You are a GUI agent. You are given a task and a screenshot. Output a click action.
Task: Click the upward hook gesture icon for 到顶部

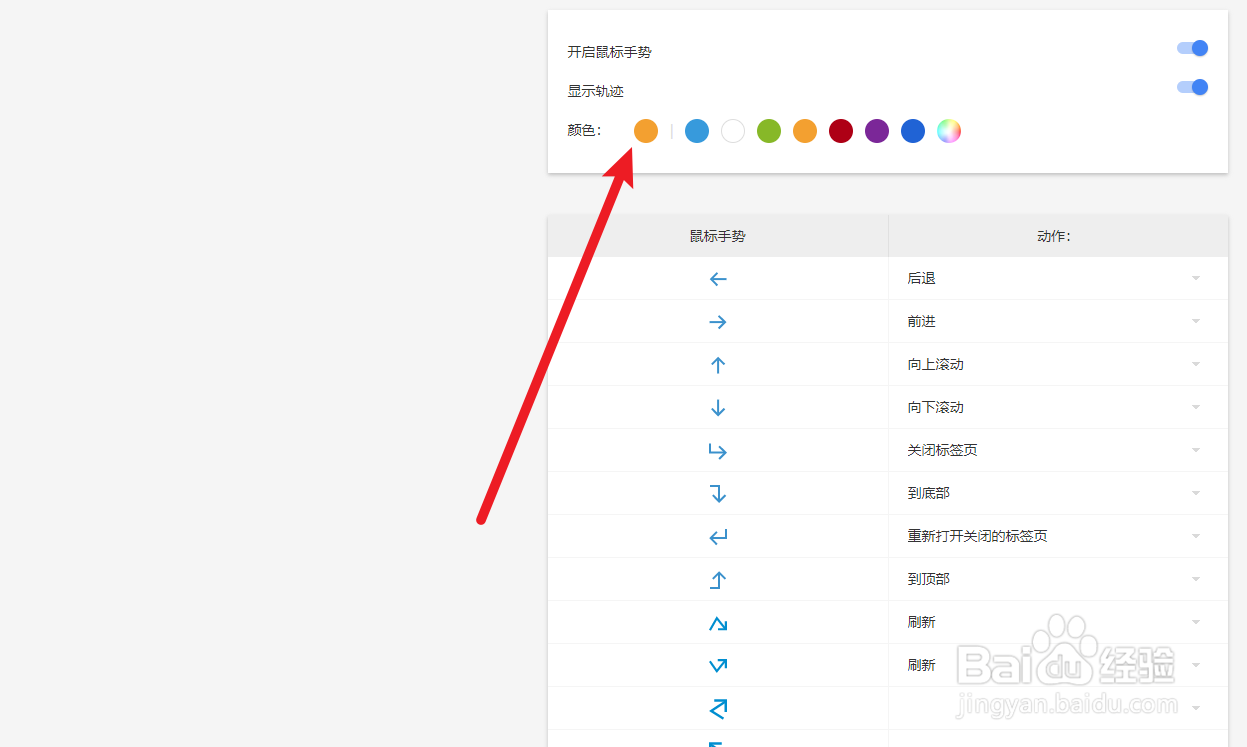click(718, 578)
